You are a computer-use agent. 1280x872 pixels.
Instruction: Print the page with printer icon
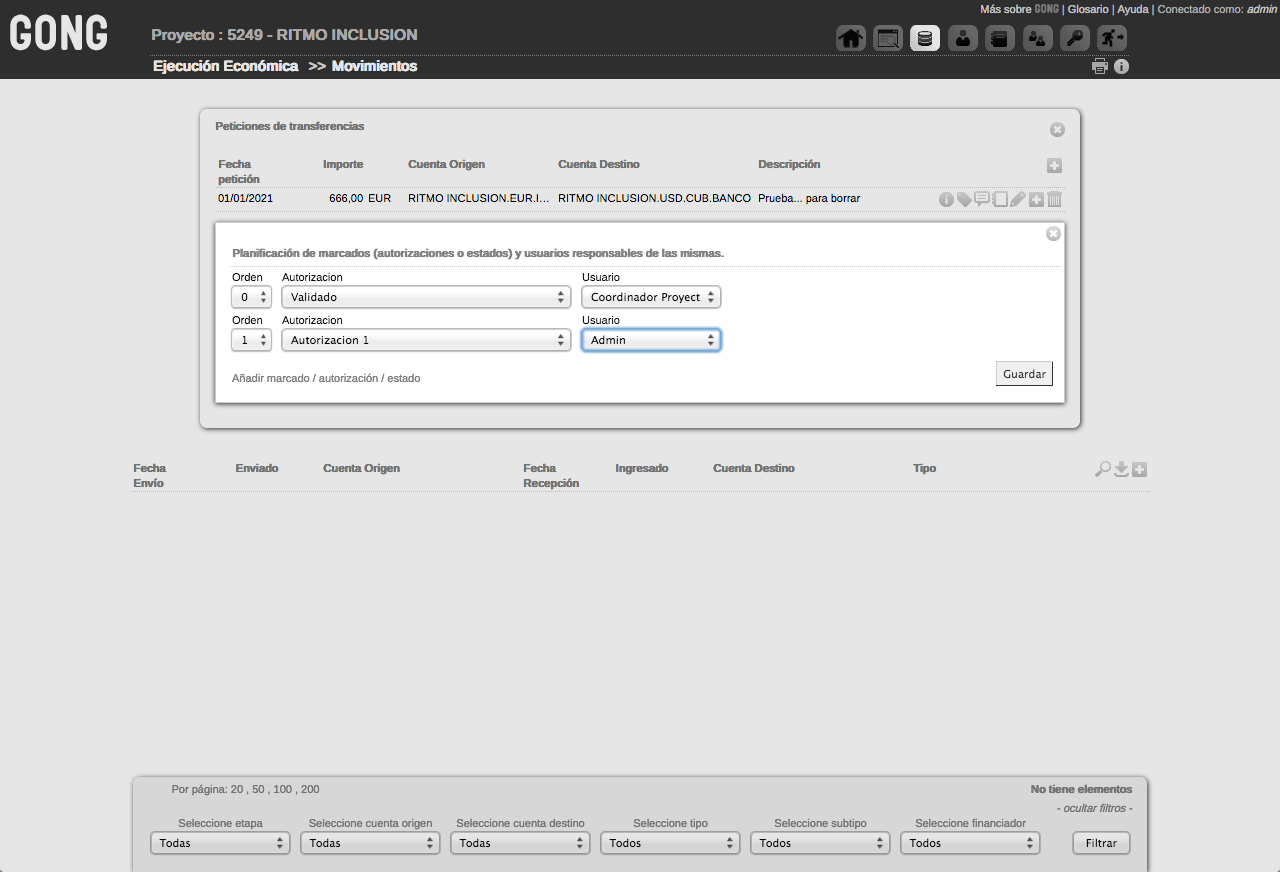1100,67
